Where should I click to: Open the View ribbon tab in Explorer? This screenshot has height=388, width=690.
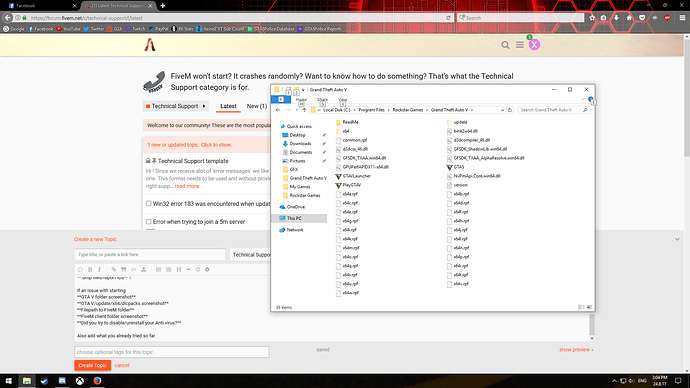coord(342,100)
